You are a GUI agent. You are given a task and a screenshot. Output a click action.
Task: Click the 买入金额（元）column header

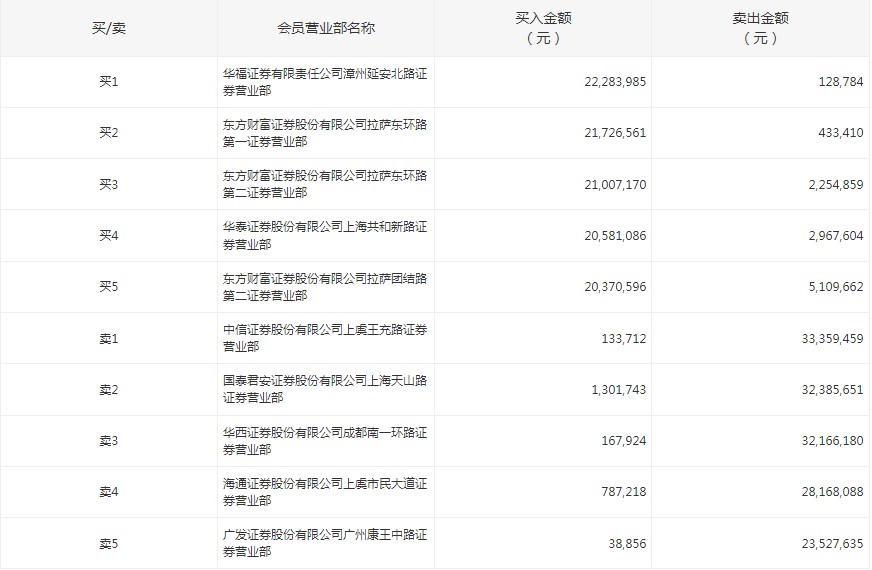click(x=543, y=28)
